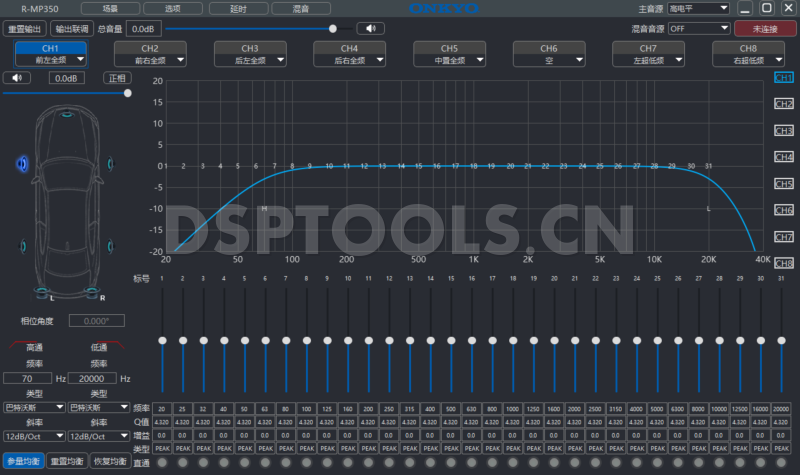This screenshot has width=800, height=475.
Task: Click the CH1 channel mute speaker icon
Action: pyautogui.click(x=16, y=77)
